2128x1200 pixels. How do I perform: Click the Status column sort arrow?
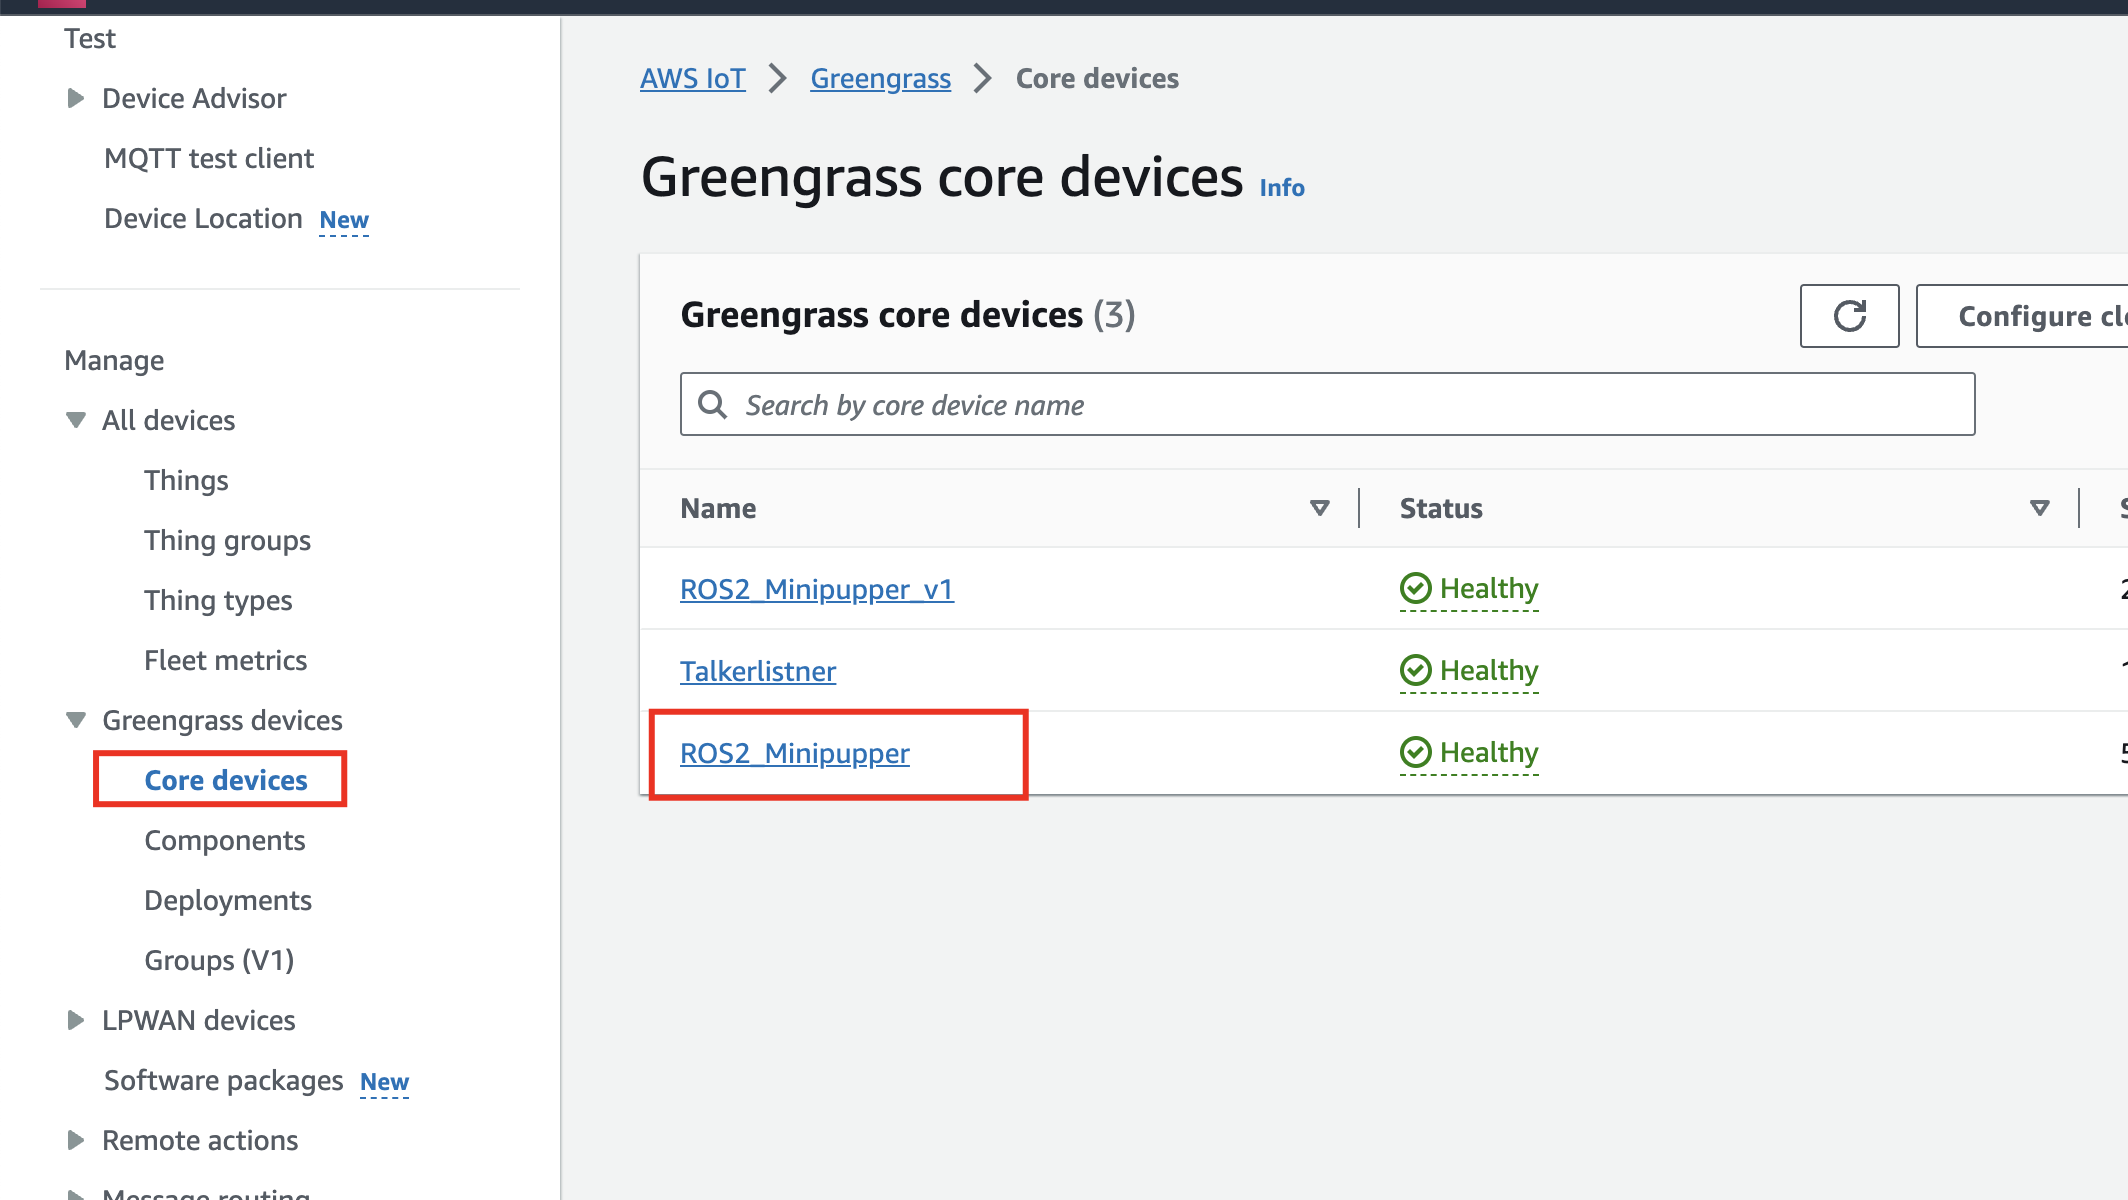(2039, 508)
